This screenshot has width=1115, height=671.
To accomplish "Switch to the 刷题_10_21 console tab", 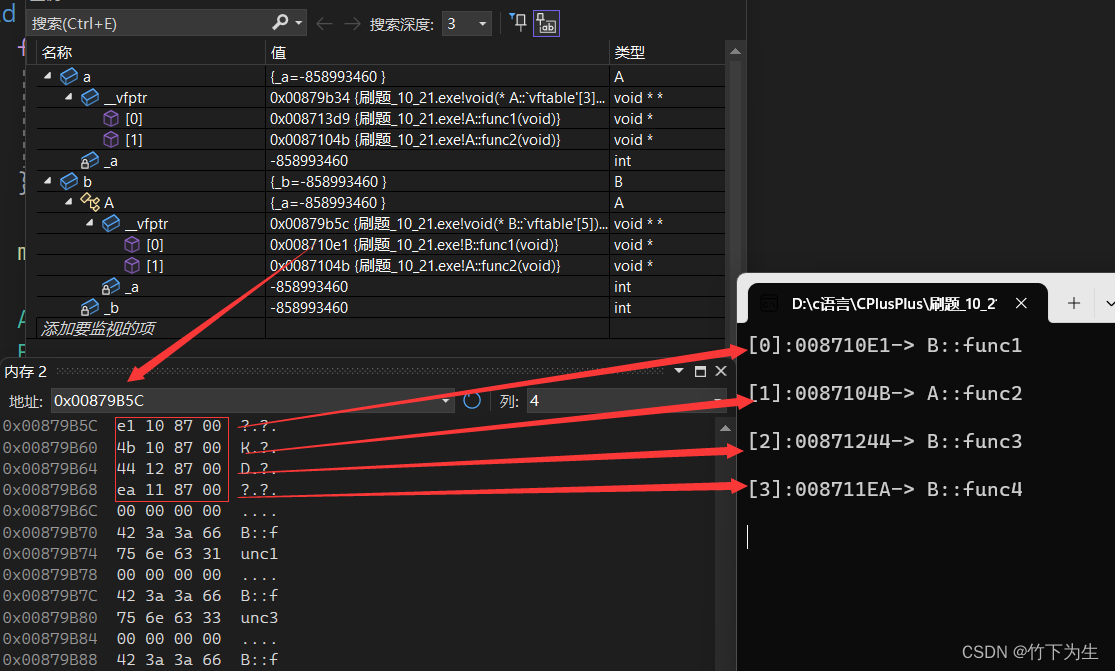I will tap(894, 304).
